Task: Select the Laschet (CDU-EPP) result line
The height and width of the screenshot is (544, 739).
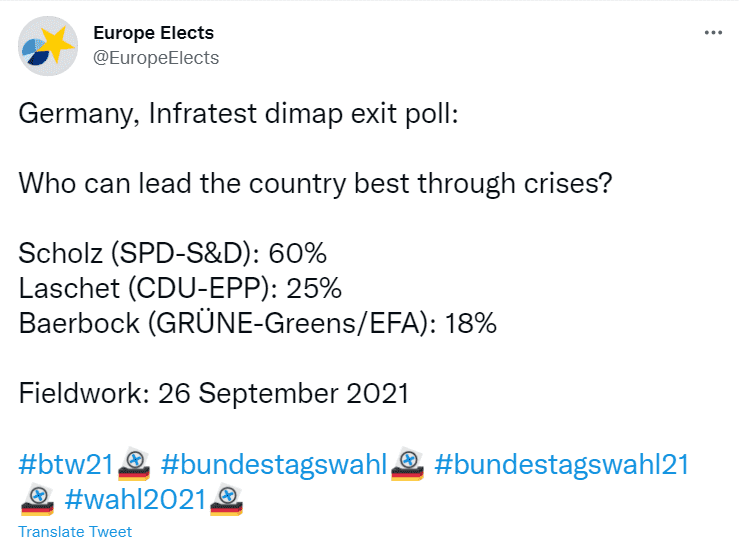Action: tap(180, 288)
